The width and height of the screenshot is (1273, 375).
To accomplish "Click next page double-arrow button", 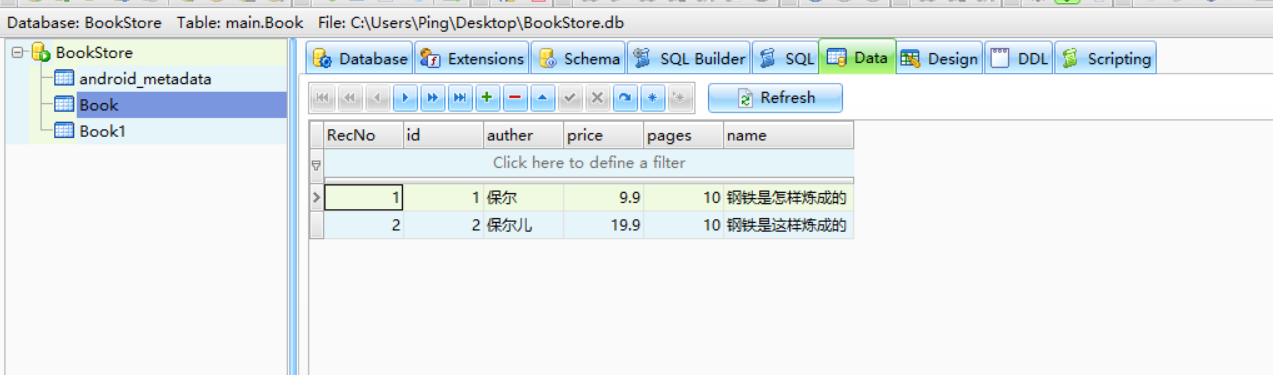I will (432, 98).
